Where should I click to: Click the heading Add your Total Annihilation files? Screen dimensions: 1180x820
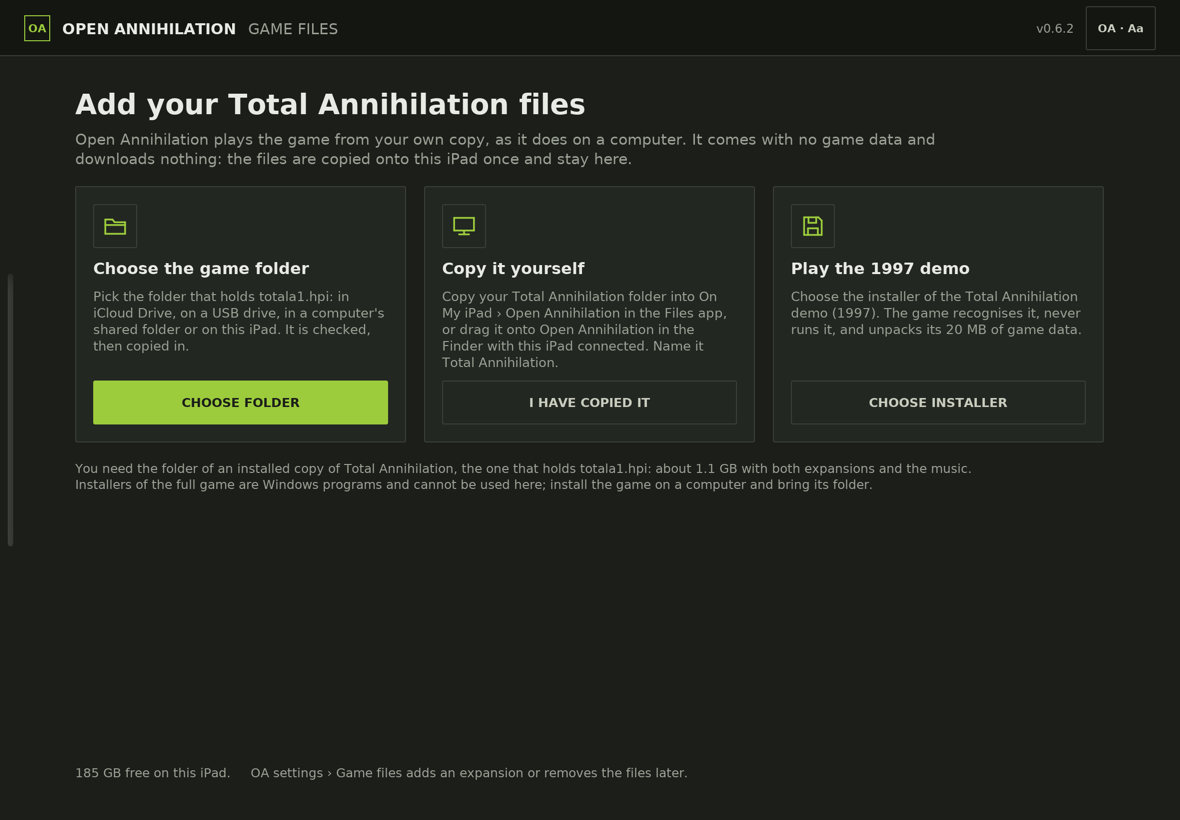click(330, 105)
